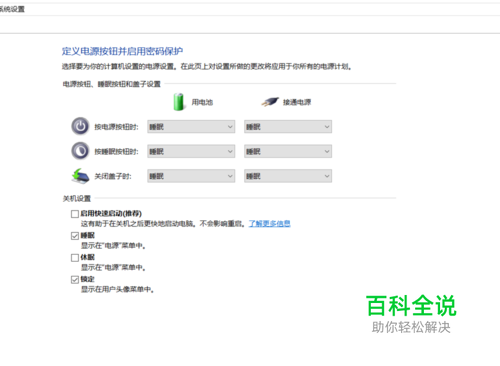Screen dimensions: 500x366
Task: Click the laptop lid close icon
Action: coord(80,176)
